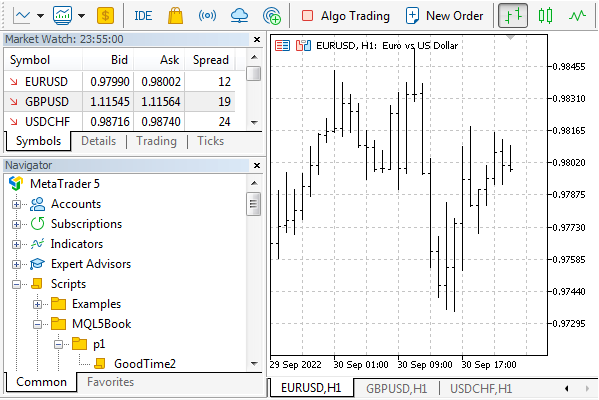Click the indicators chart monitor icon
The width and height of the screenshot is (599, 400).
point(63,16)
